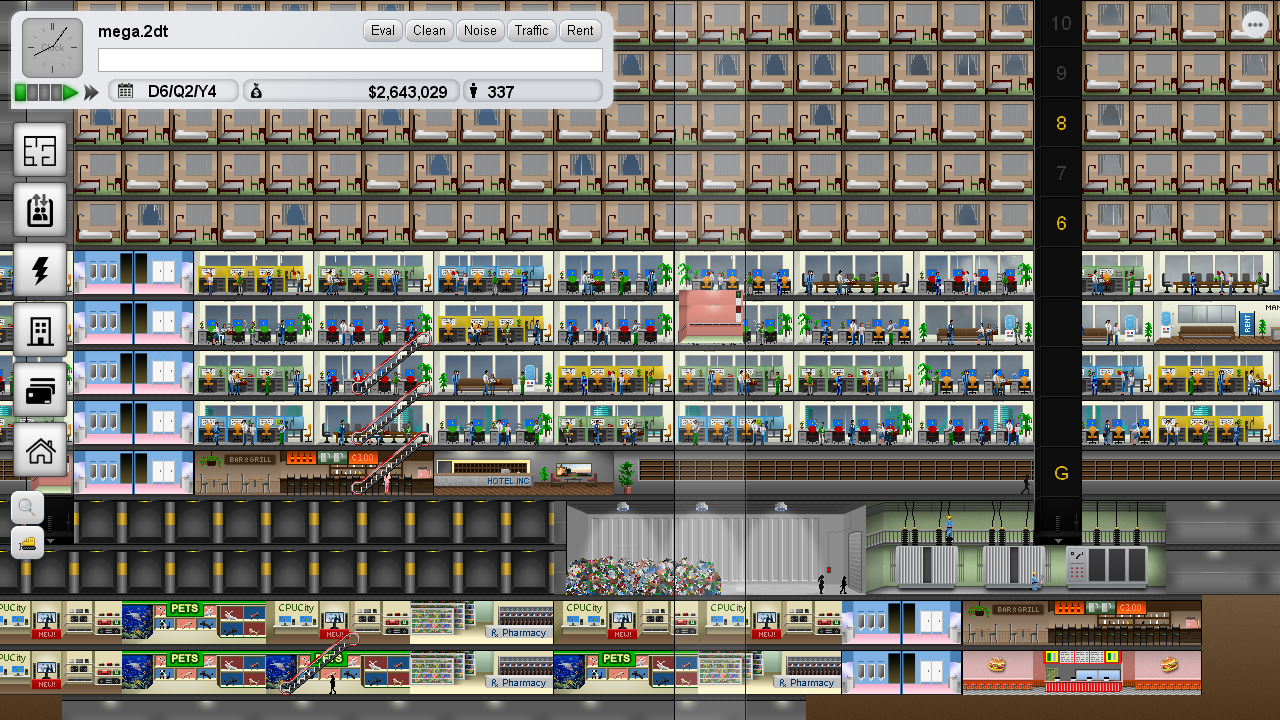The width and height of the screenshot is (1280, 720).
Task: Toggle the Traffic overlay view
Action: click(x=531, y=31)
